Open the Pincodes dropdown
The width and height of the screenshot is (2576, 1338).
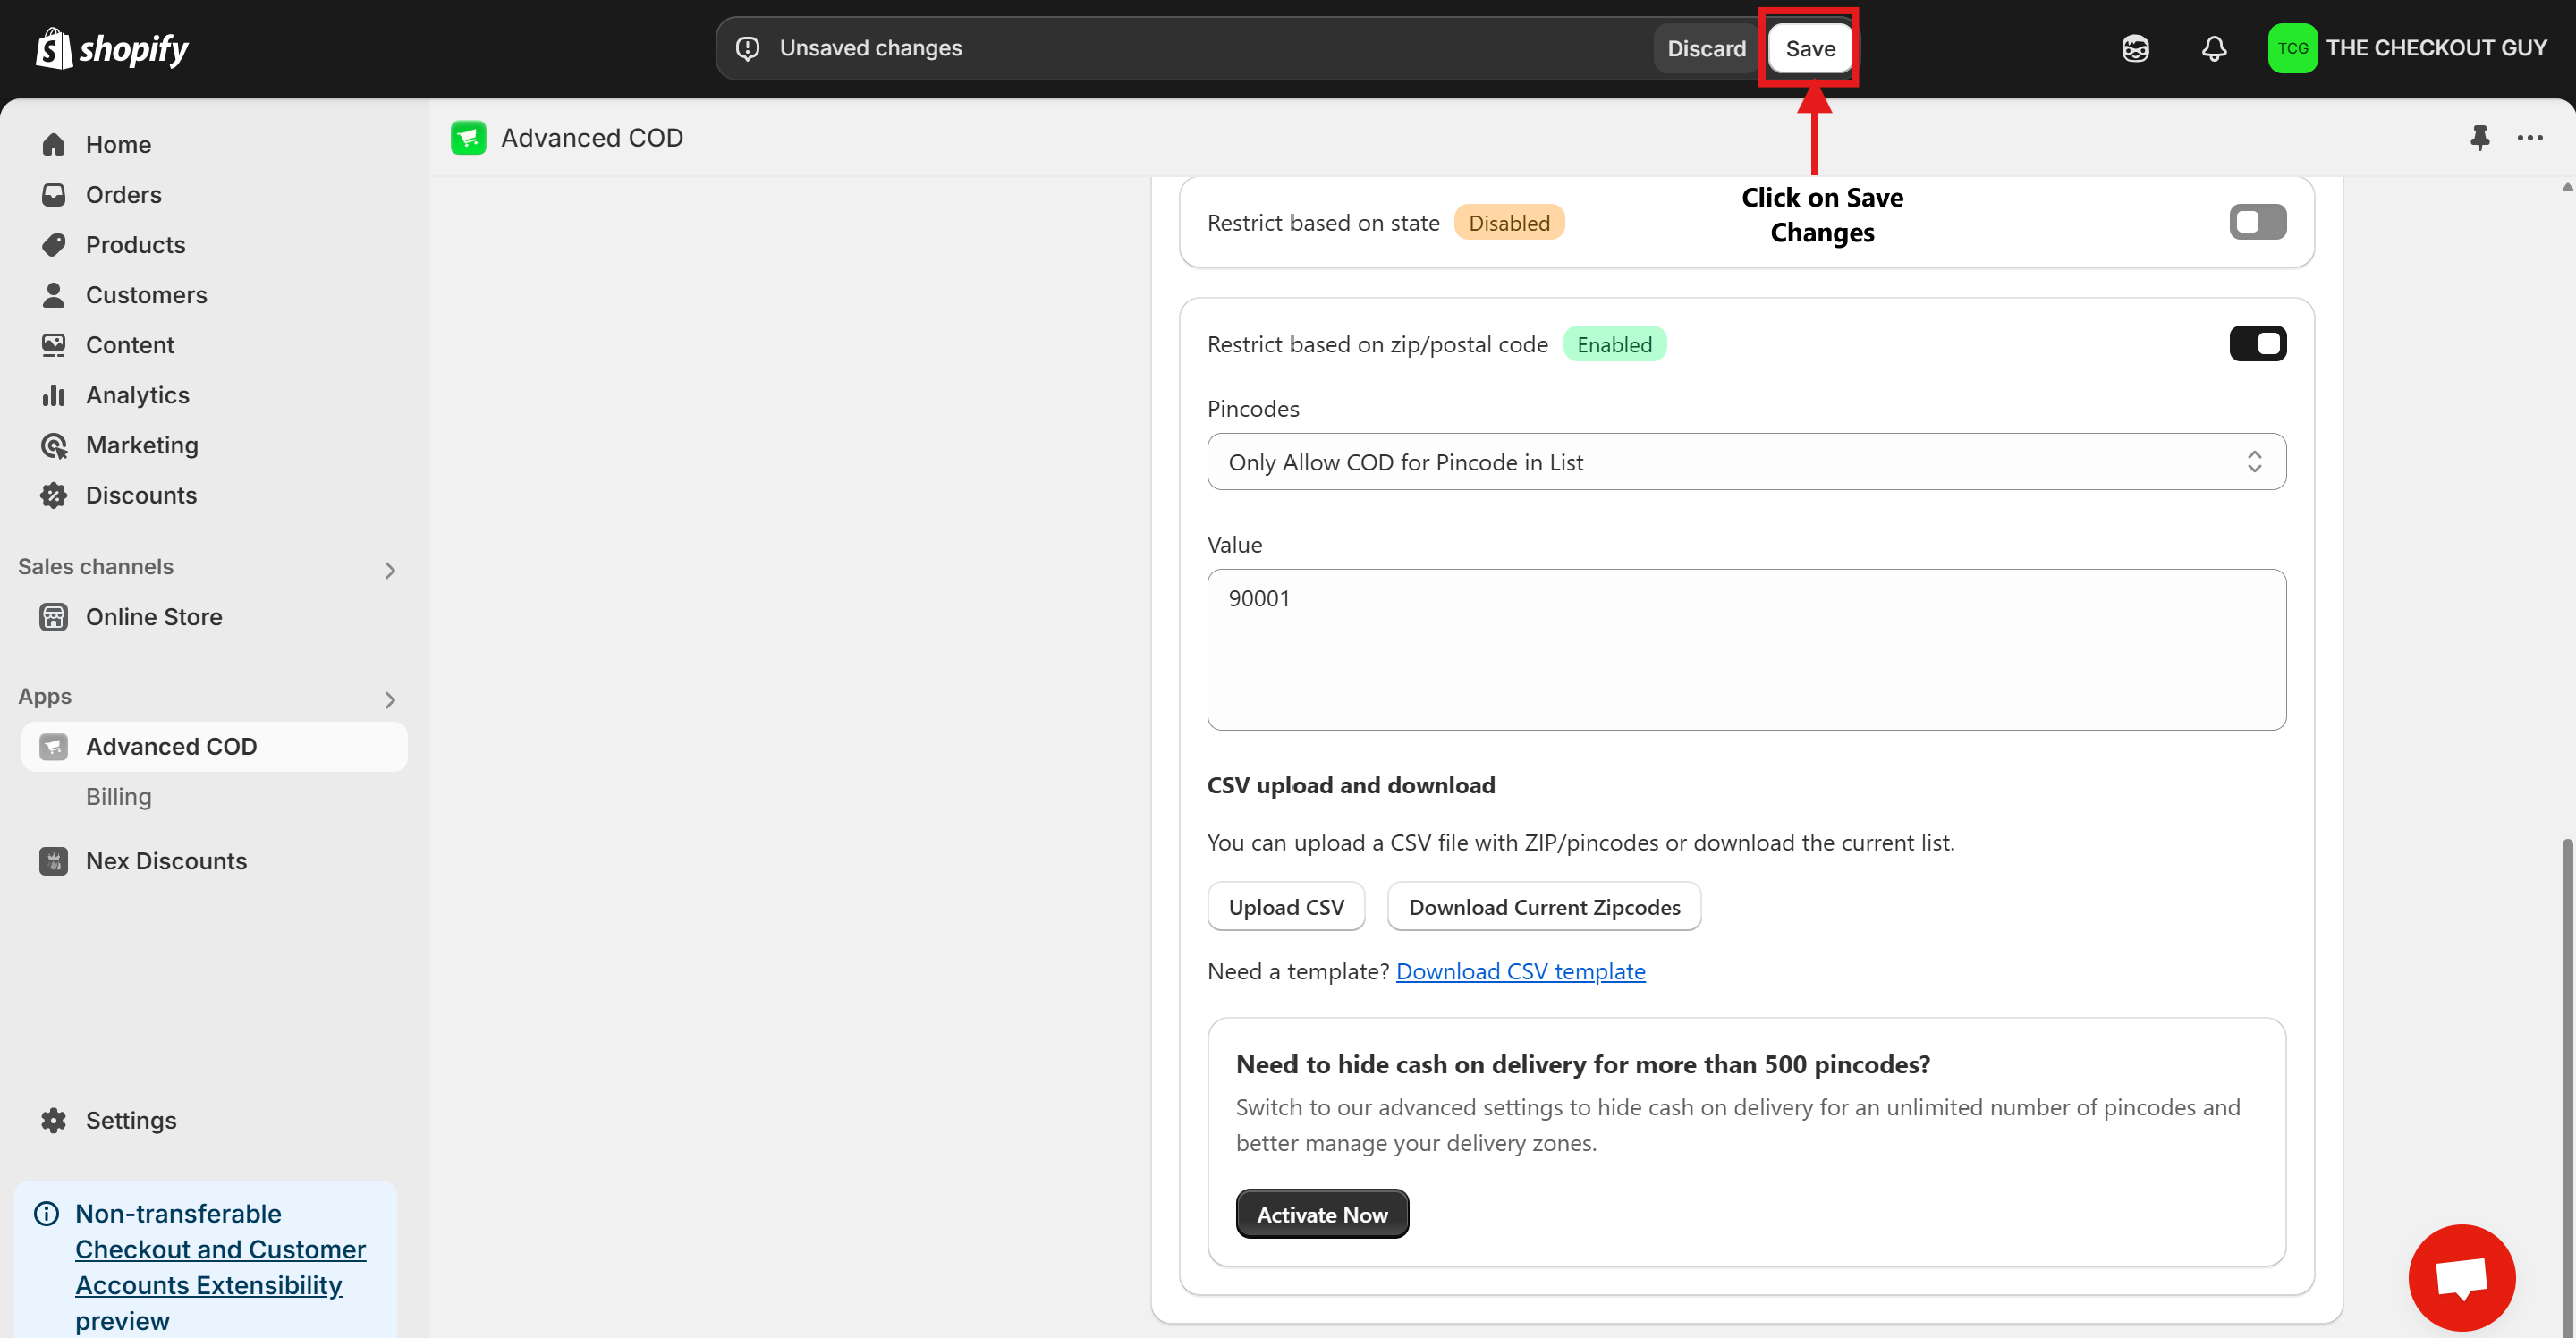click(1746, 462)
